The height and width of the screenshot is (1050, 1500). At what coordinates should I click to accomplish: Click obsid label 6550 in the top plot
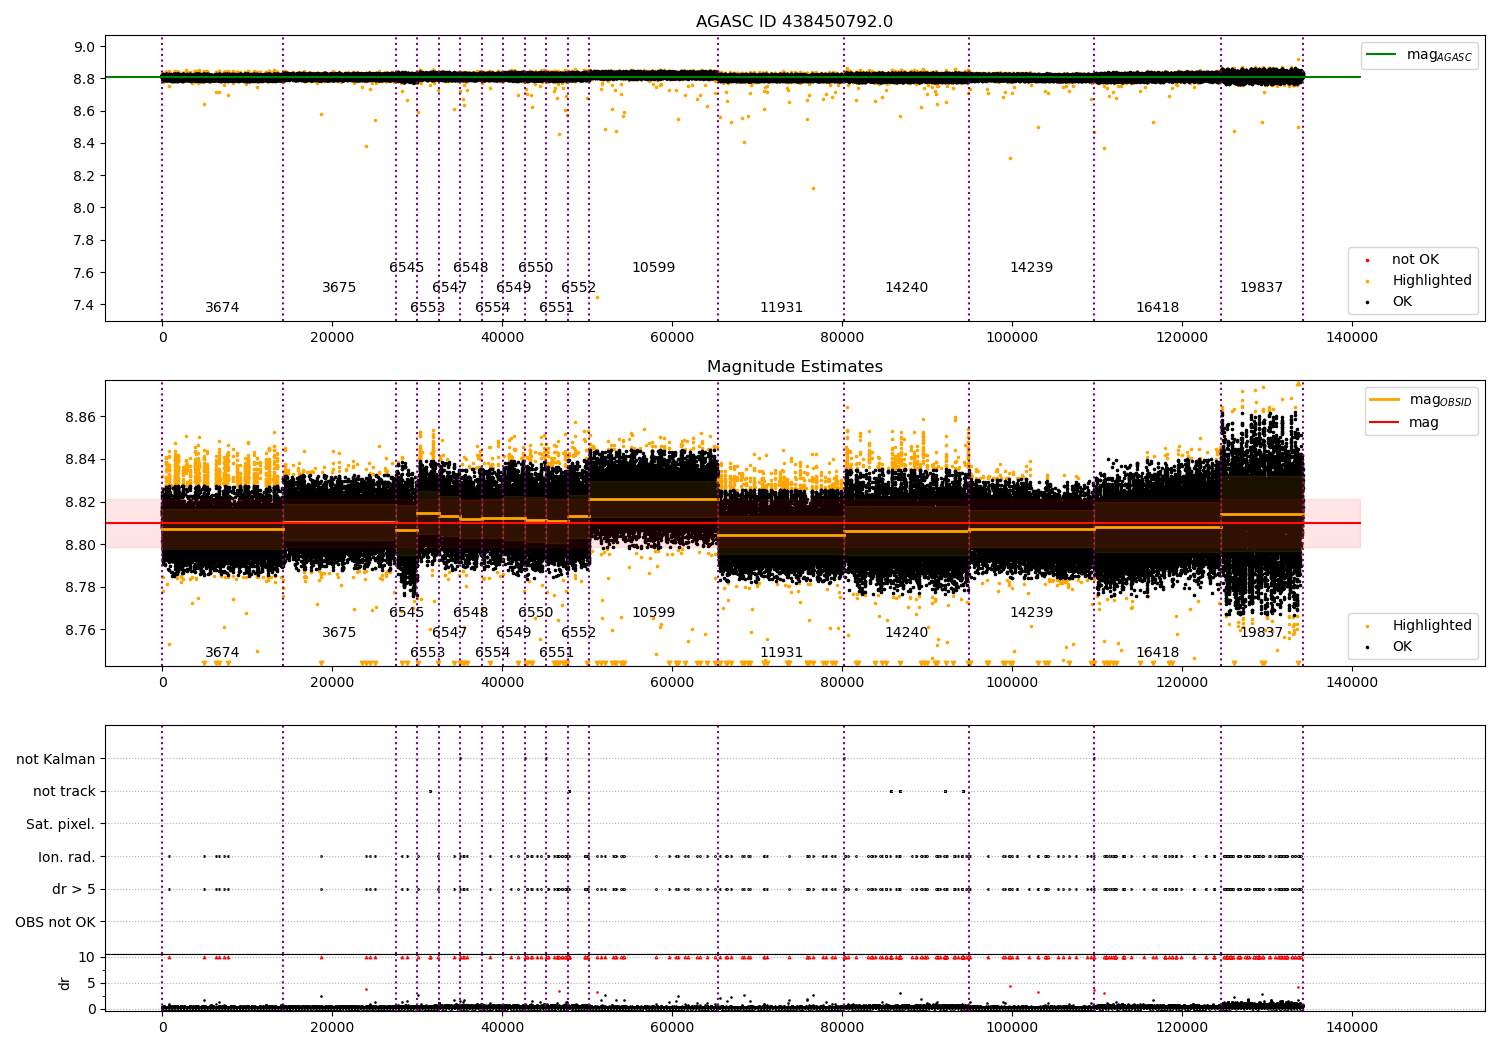tap(536, 268)
